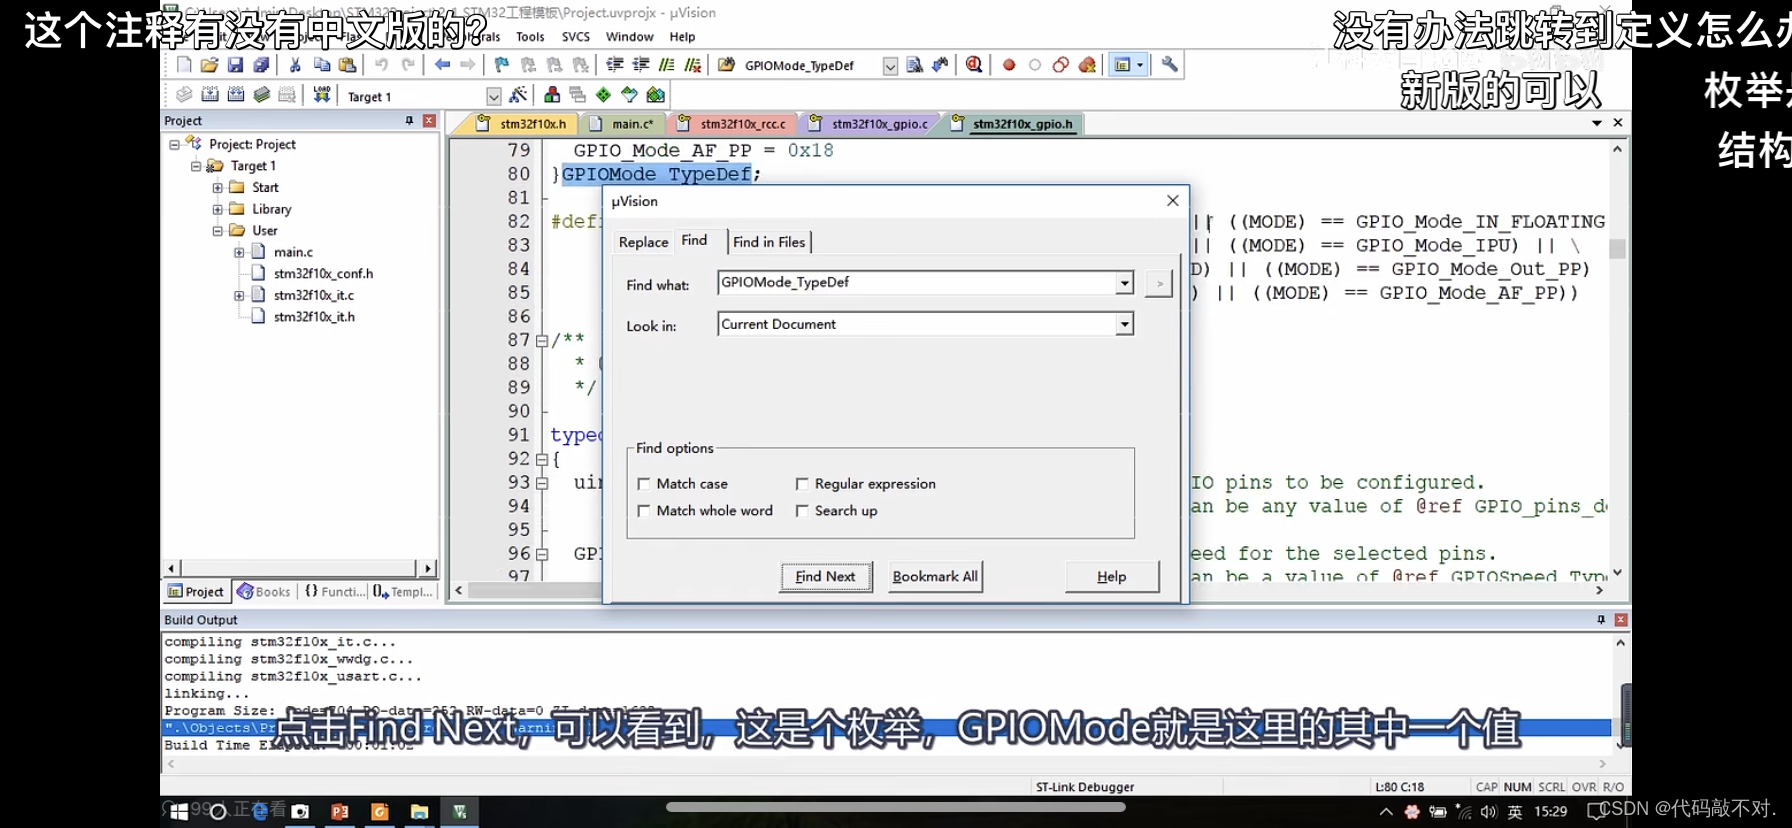This screenshot has width=1792, height=828.
Task: Open file with the folder toolbar icon
Action: (x=209, y=65)
